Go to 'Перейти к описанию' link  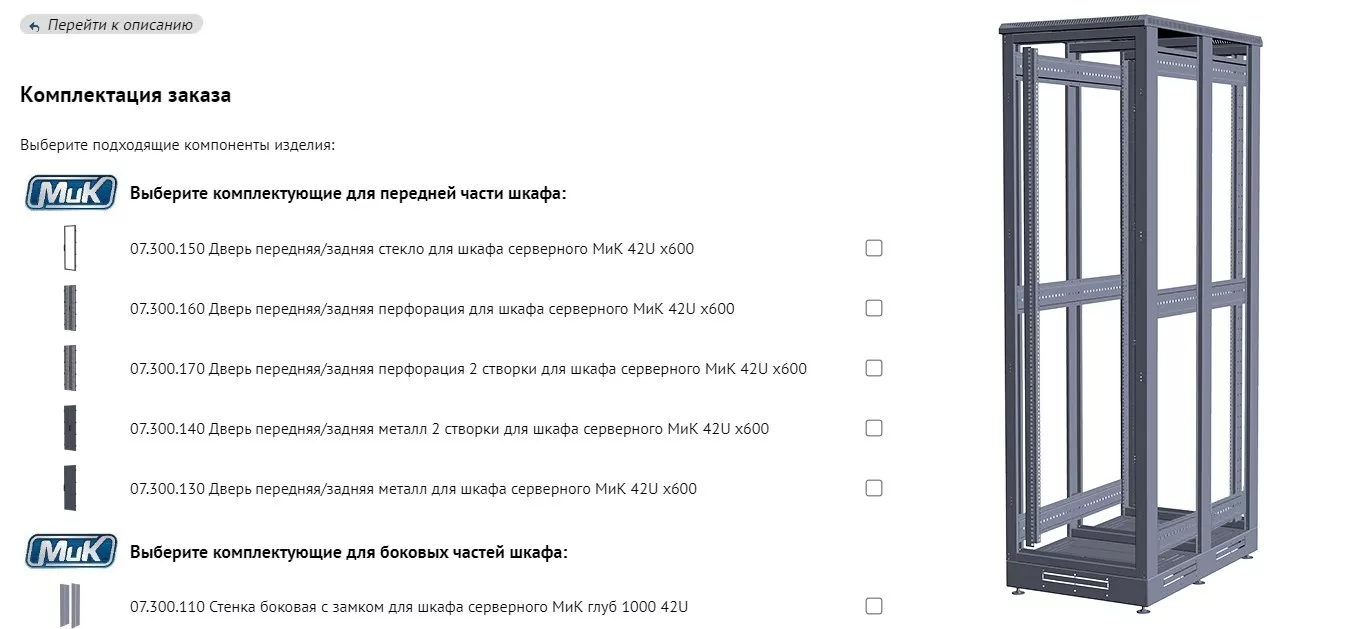[120, 25]
